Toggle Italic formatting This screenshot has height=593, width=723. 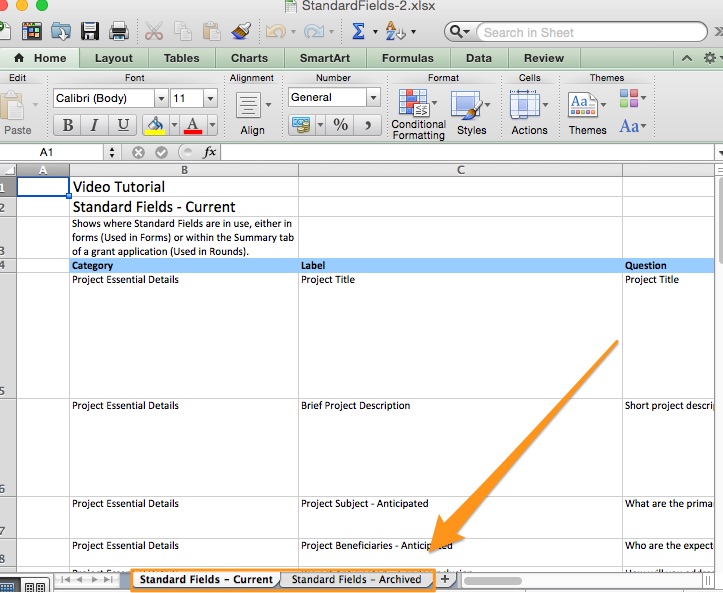coord(95,125)
